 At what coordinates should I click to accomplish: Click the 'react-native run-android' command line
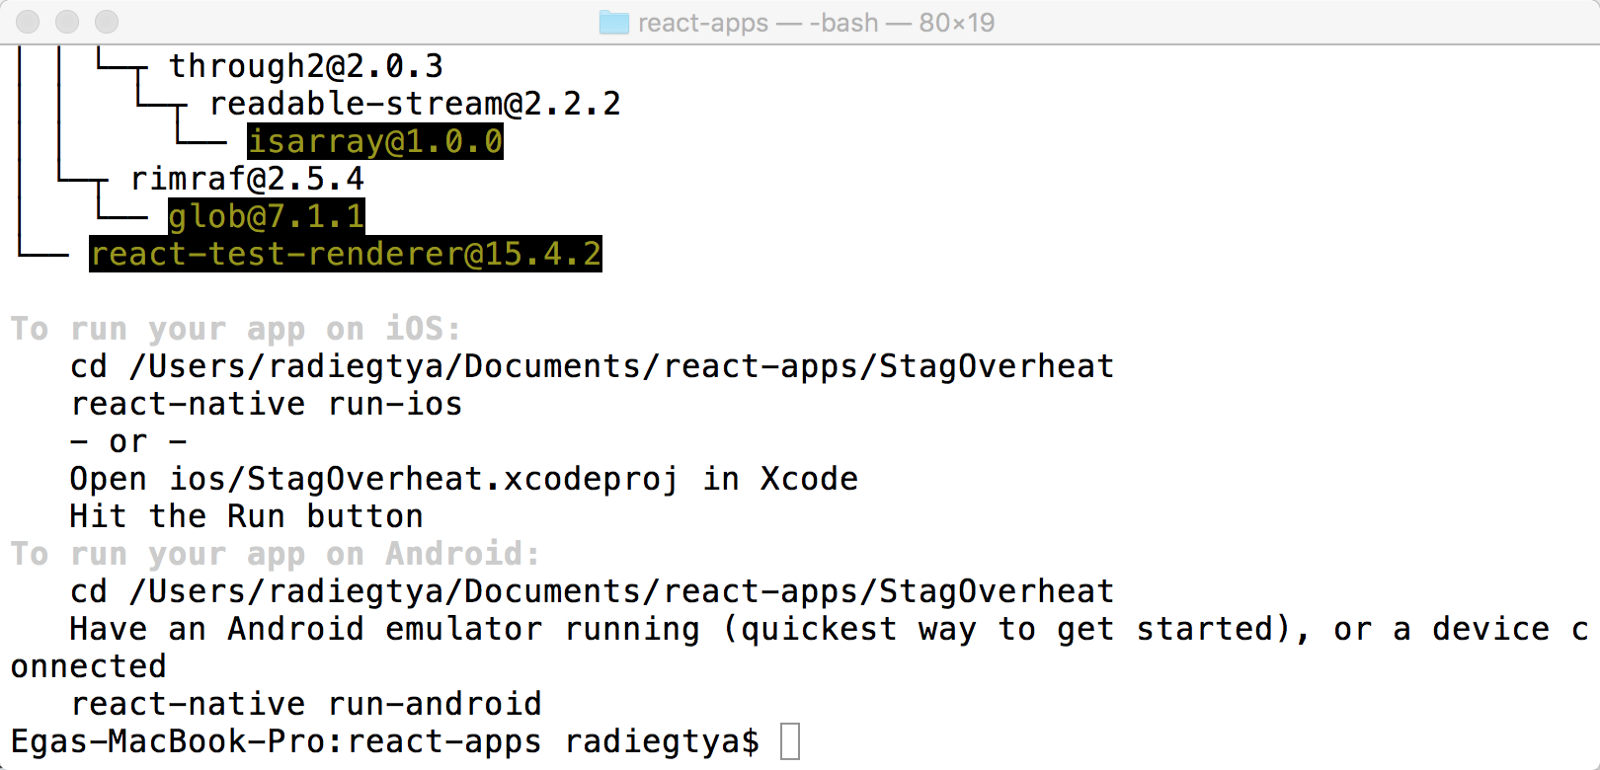(305, 704)
